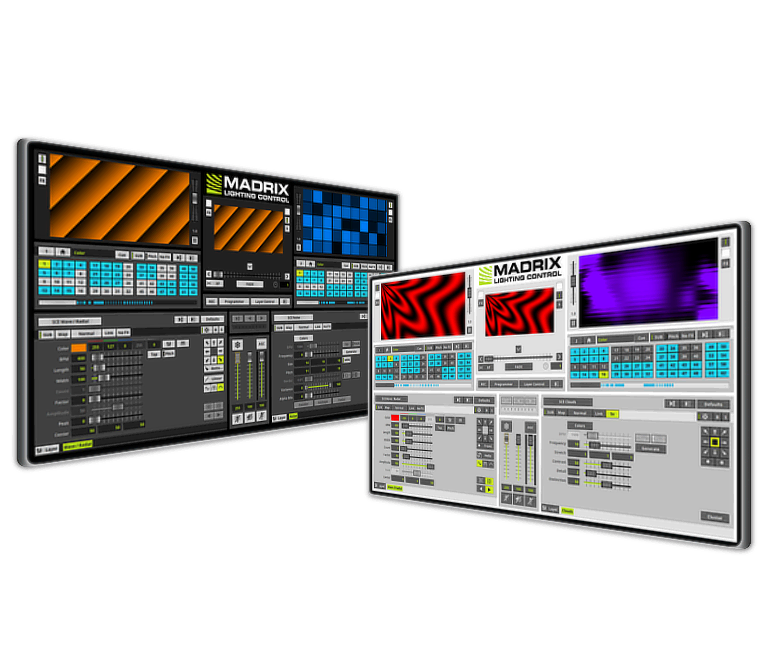Select the yellow Wave / Radial layer tab
This screenshot has width=768, height=664.
[77, 448]
